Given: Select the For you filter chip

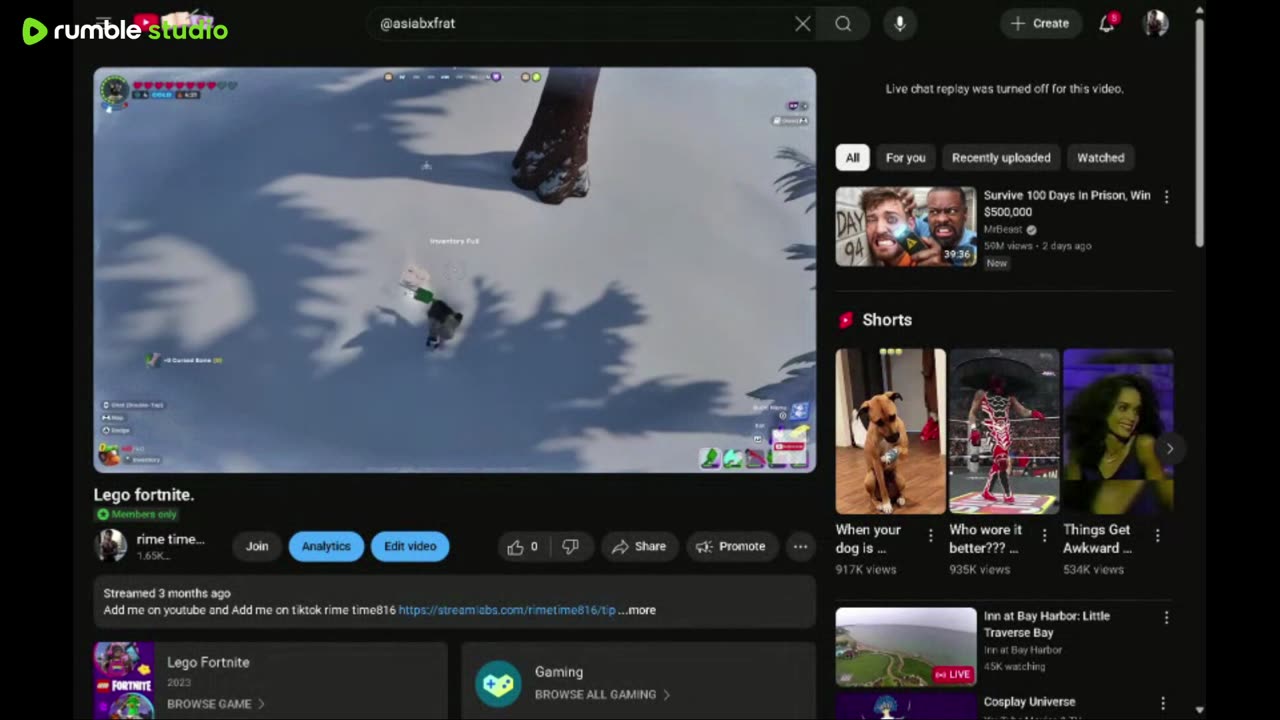Looking at the screenshot, I should point(905,157).
